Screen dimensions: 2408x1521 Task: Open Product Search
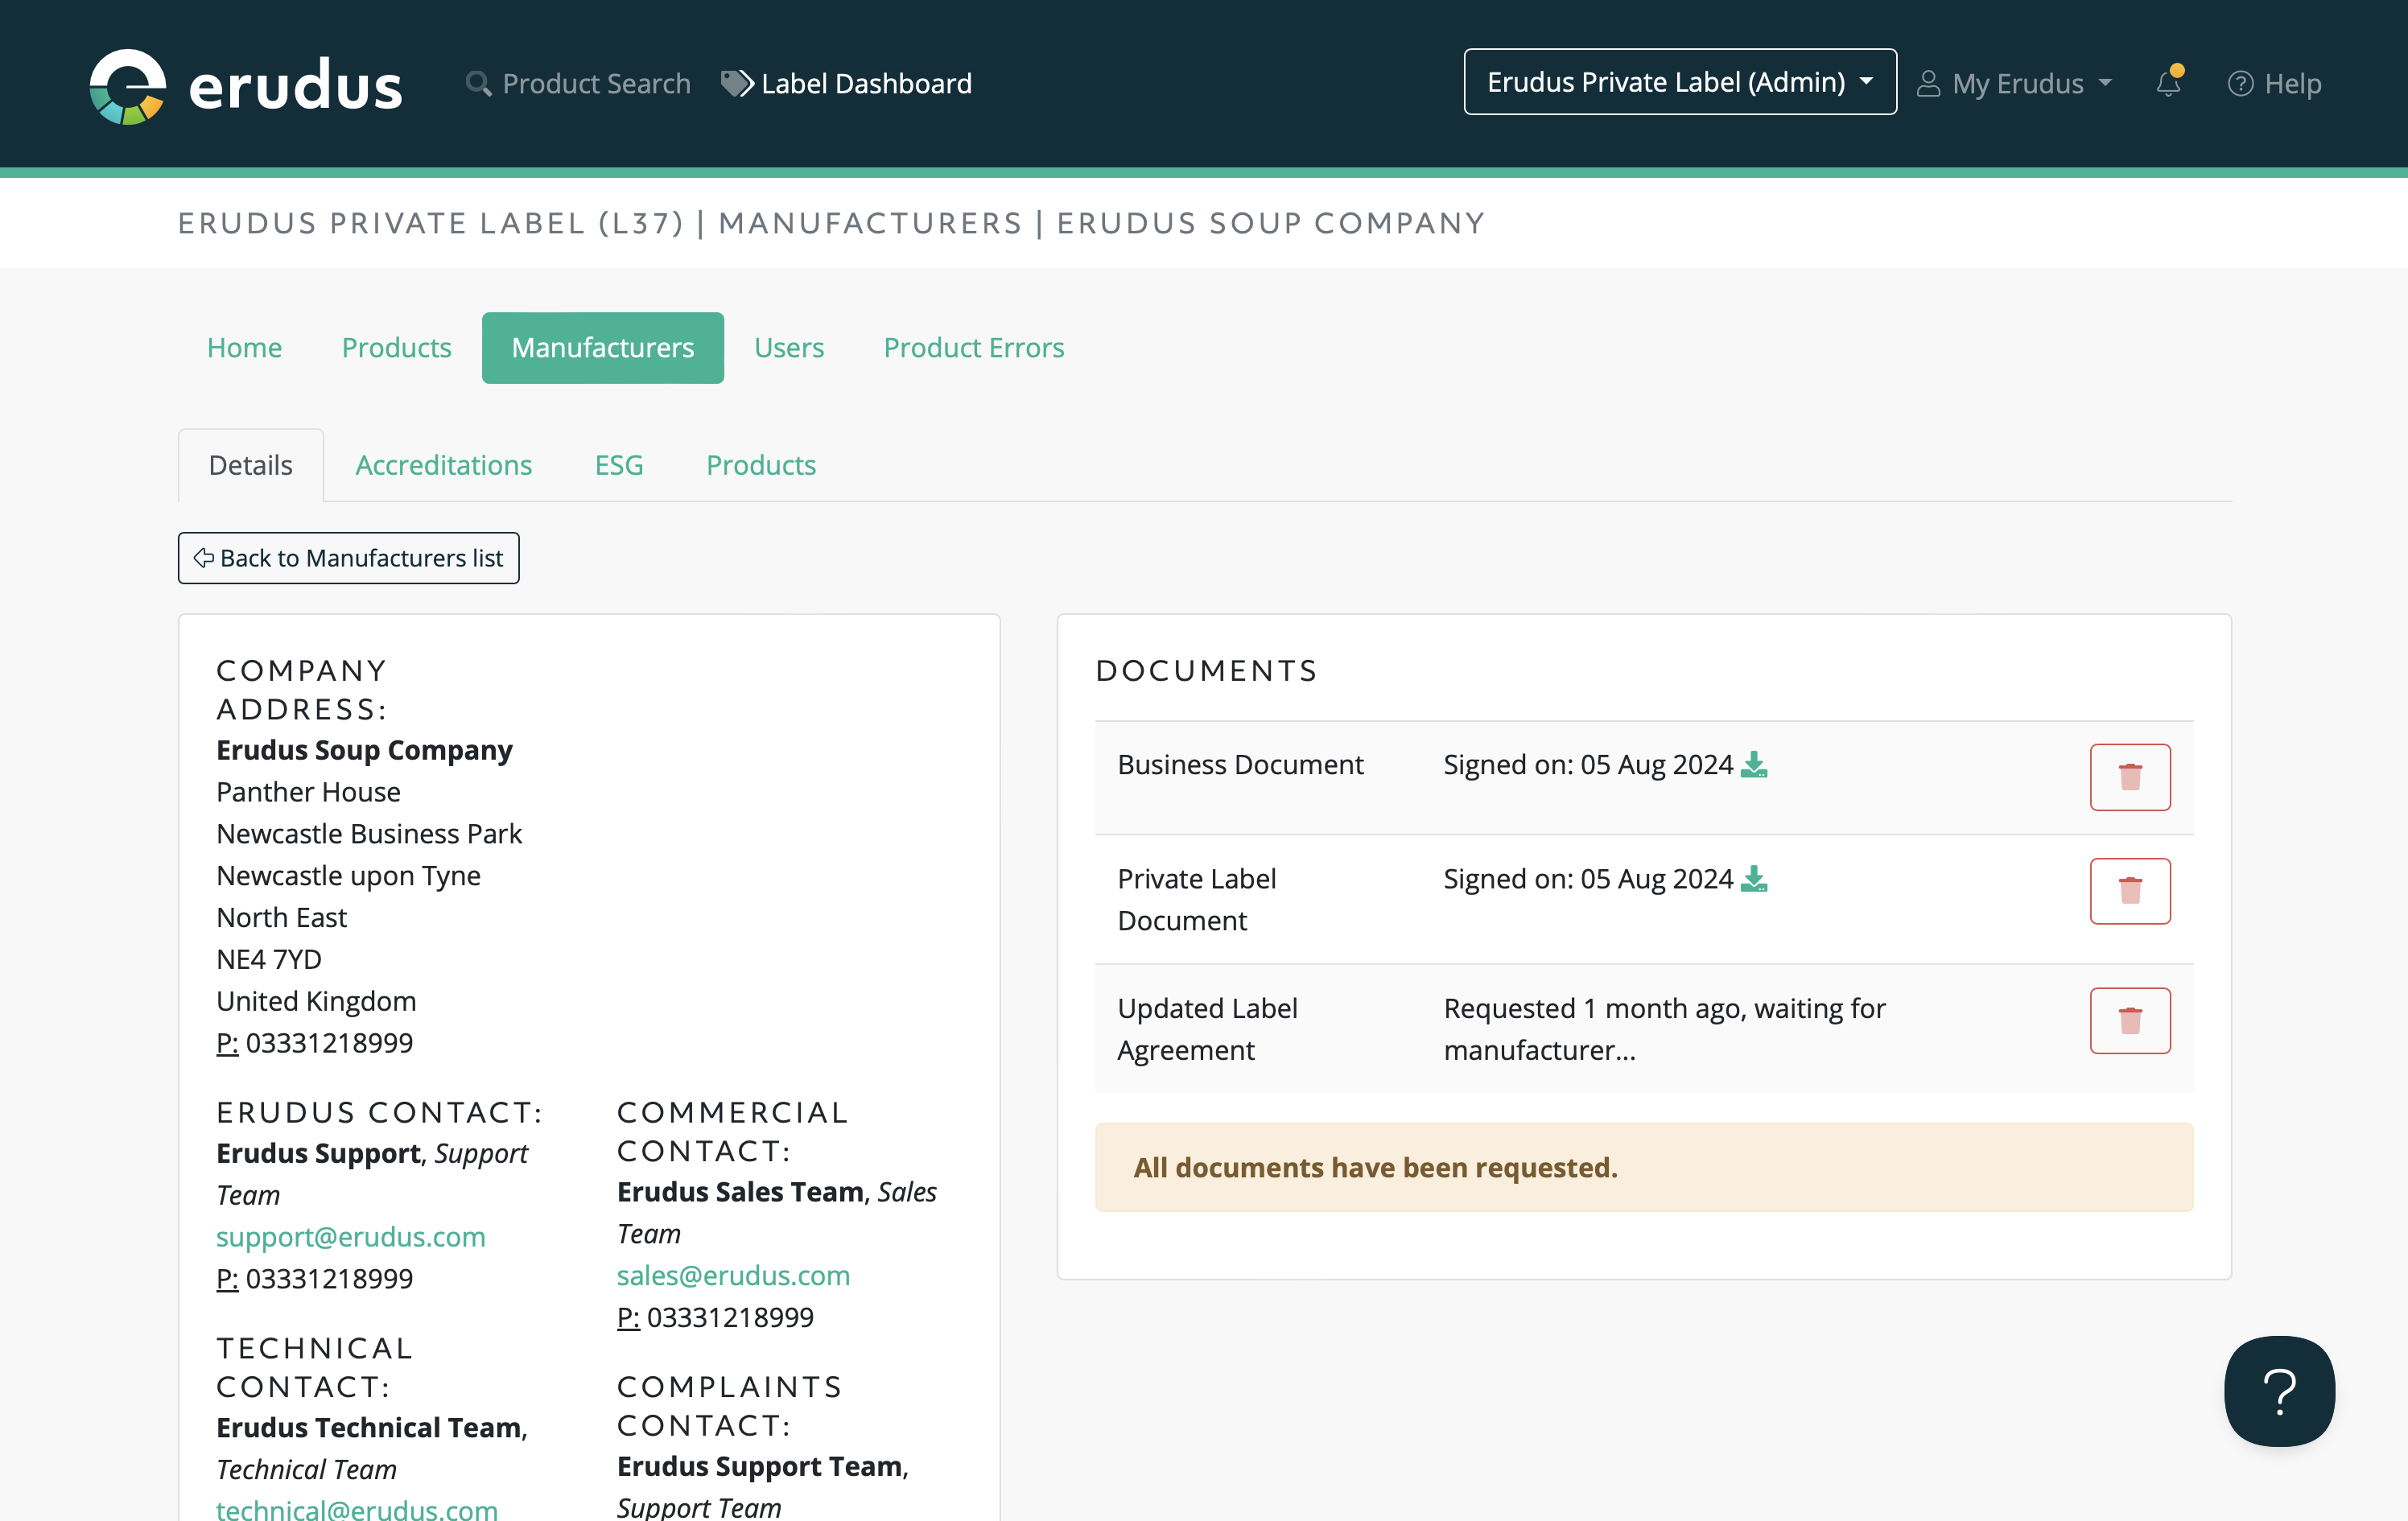point(578,83)
